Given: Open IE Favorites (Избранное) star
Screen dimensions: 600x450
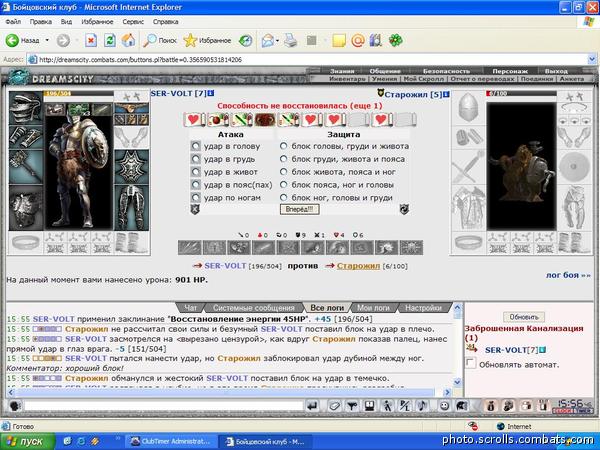Looking at the screenshot, I should [x=207, y=40].
